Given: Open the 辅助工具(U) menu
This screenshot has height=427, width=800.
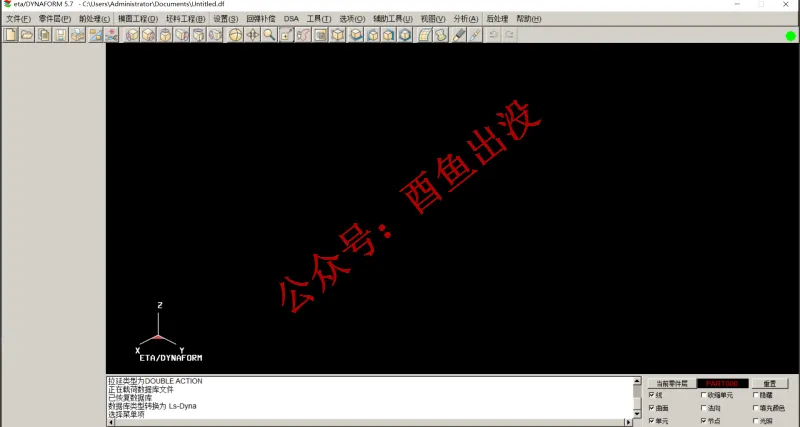Looking at the screenshot, I should coord(393,19).
